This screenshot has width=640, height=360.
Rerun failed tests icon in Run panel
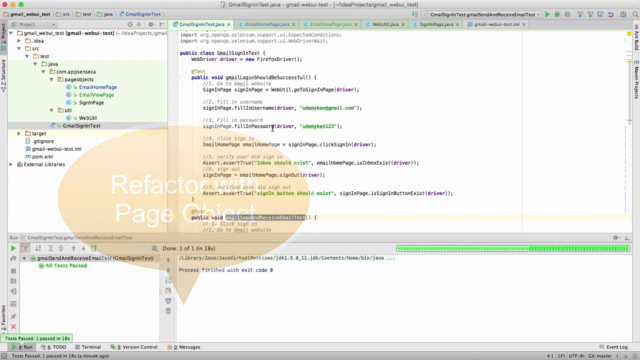coord(13,259)
